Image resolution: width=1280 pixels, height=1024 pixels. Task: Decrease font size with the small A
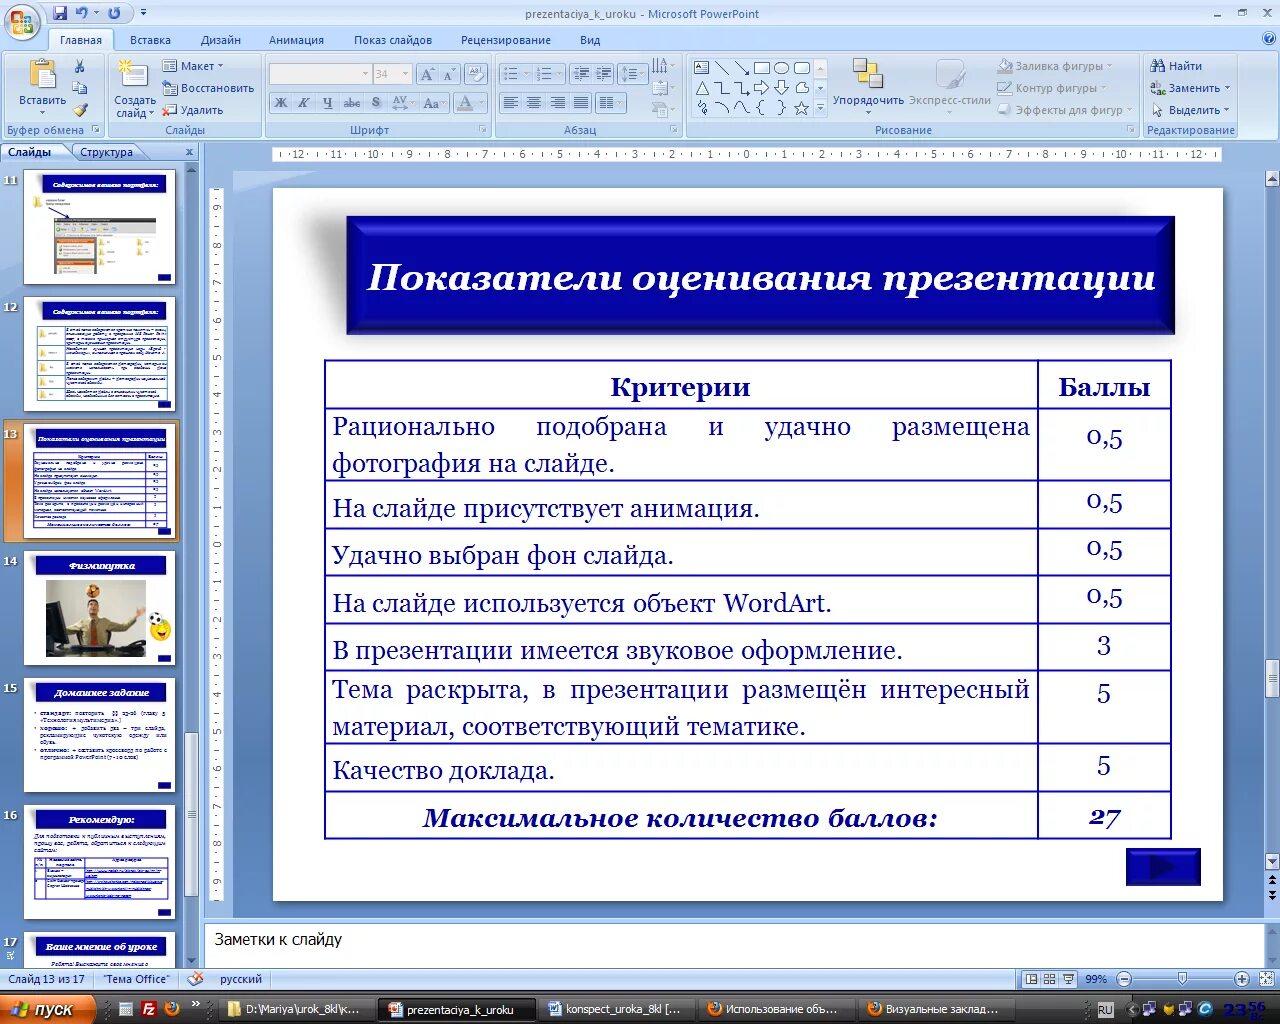[x=449, y=74]
